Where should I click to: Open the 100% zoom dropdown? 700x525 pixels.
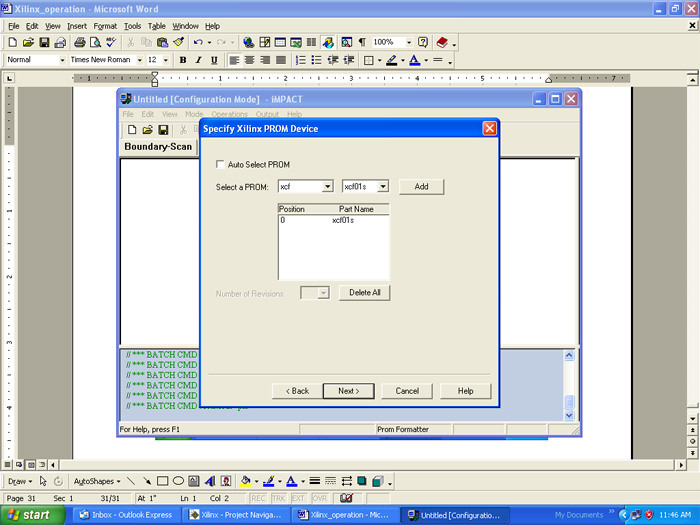(x=408, y=42)
